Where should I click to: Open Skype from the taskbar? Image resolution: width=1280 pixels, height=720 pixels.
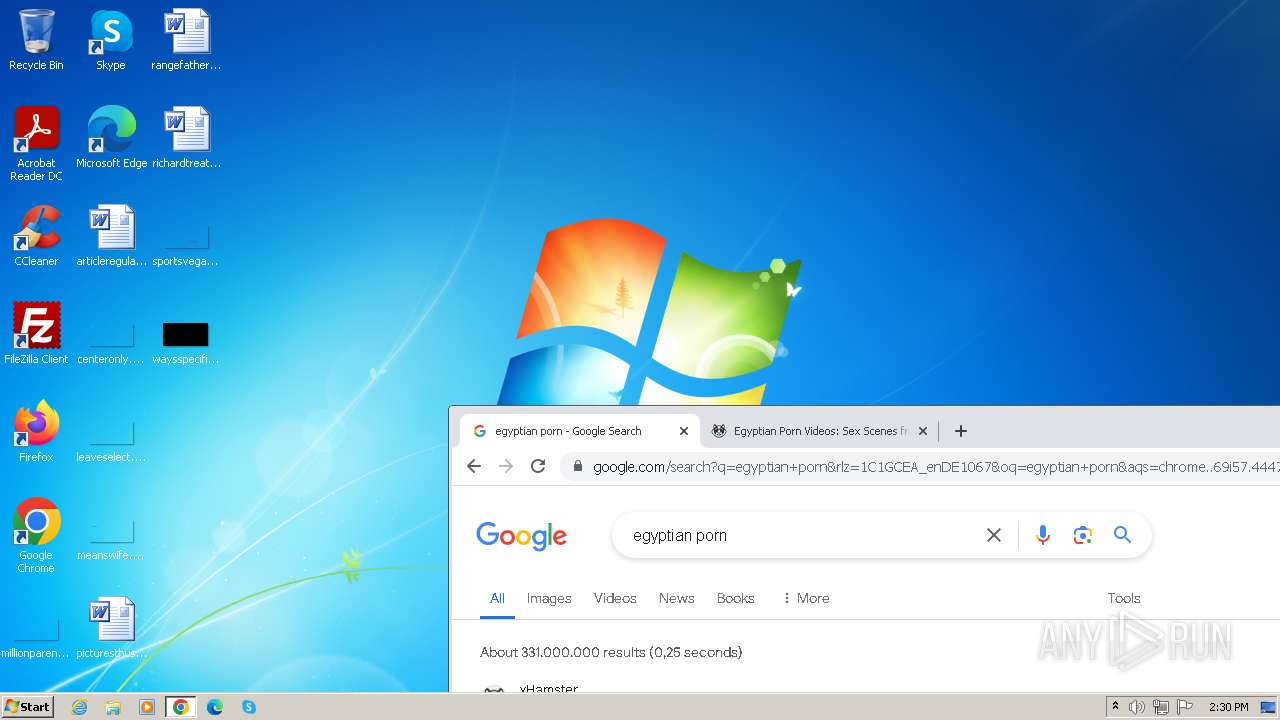pyautogui.click(x=249, y=707)
